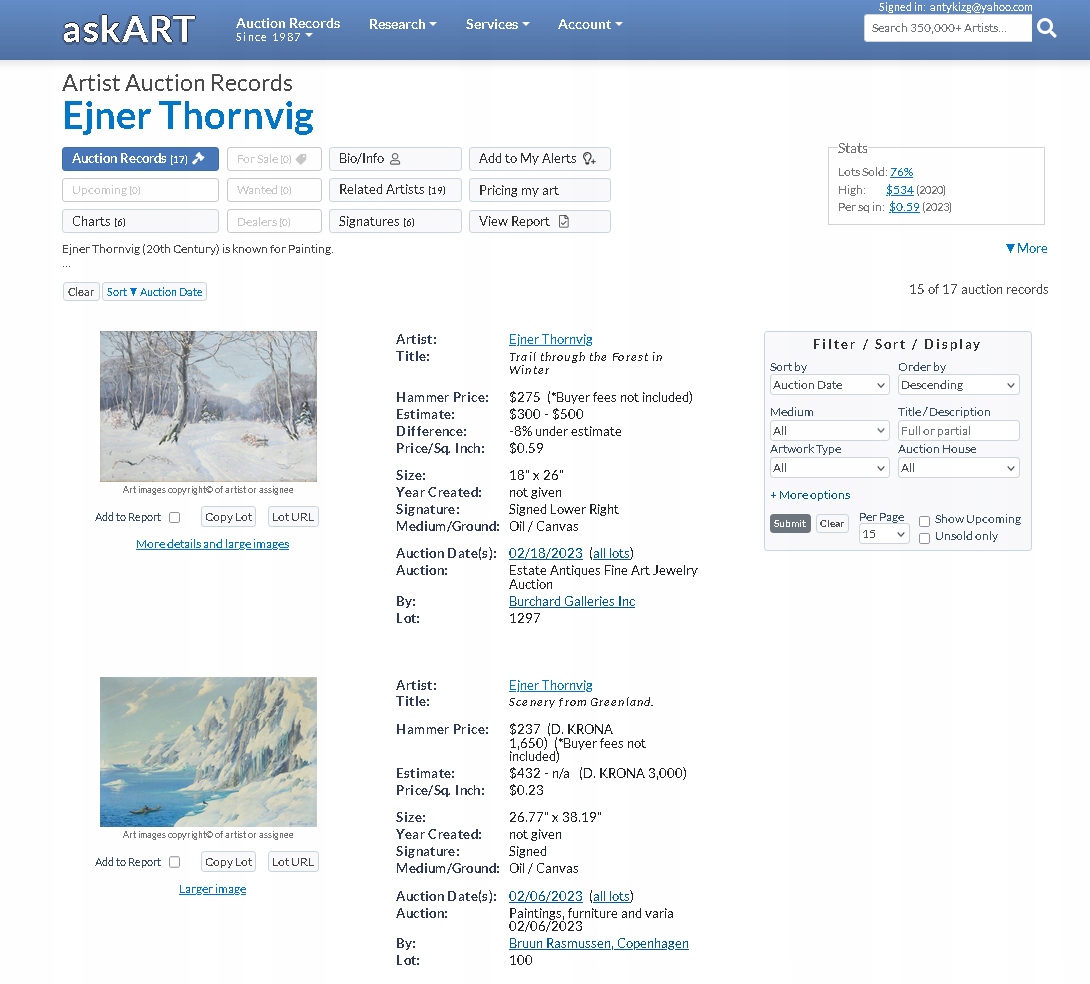1090x984 pixels.
Task: Open the Bruun Rasmussen, Copenhagen link
Action: coord(599,943)
